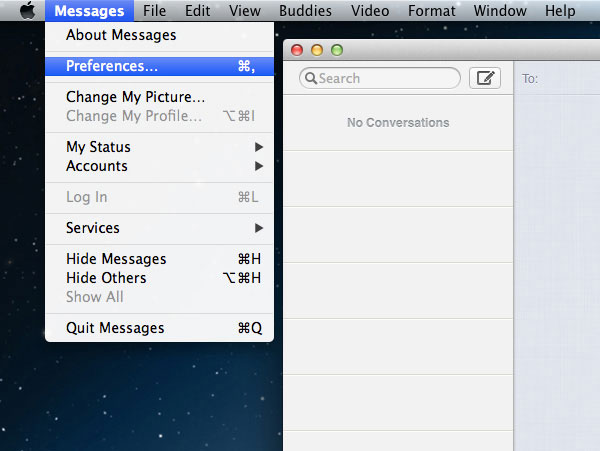Open the View menu
This screenshot has width=600, height=451.
pyautogui.click(x=245, y=11)
